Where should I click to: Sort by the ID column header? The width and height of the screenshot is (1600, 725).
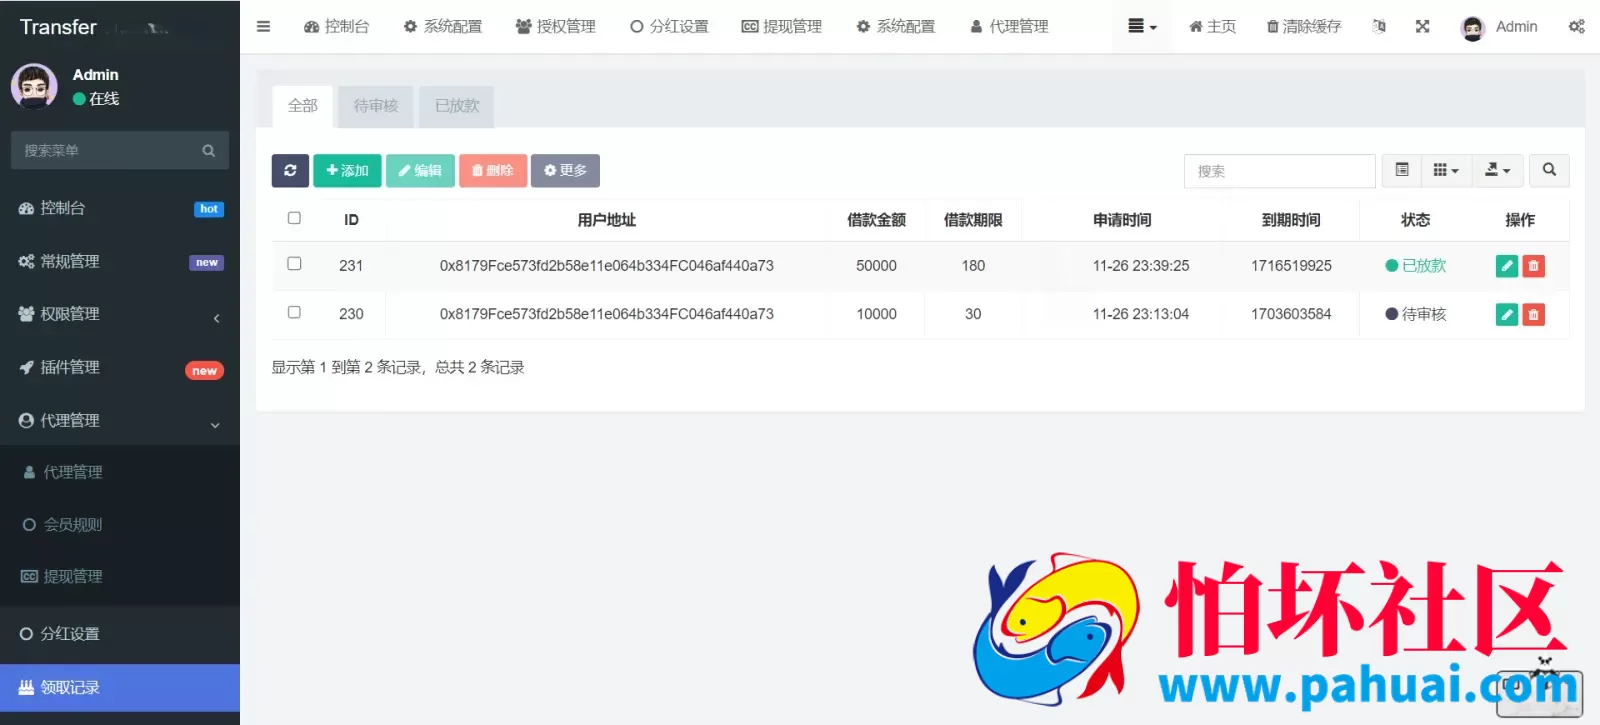tap(351, 220)
